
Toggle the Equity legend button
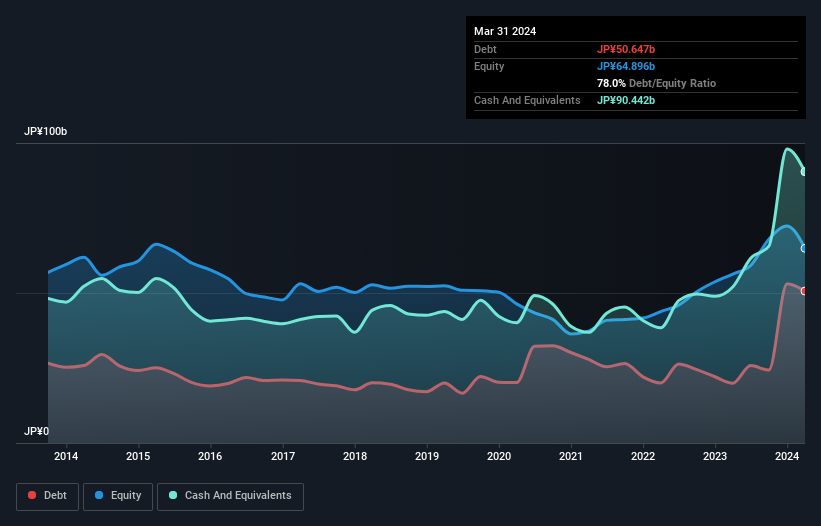pos(118,496)
